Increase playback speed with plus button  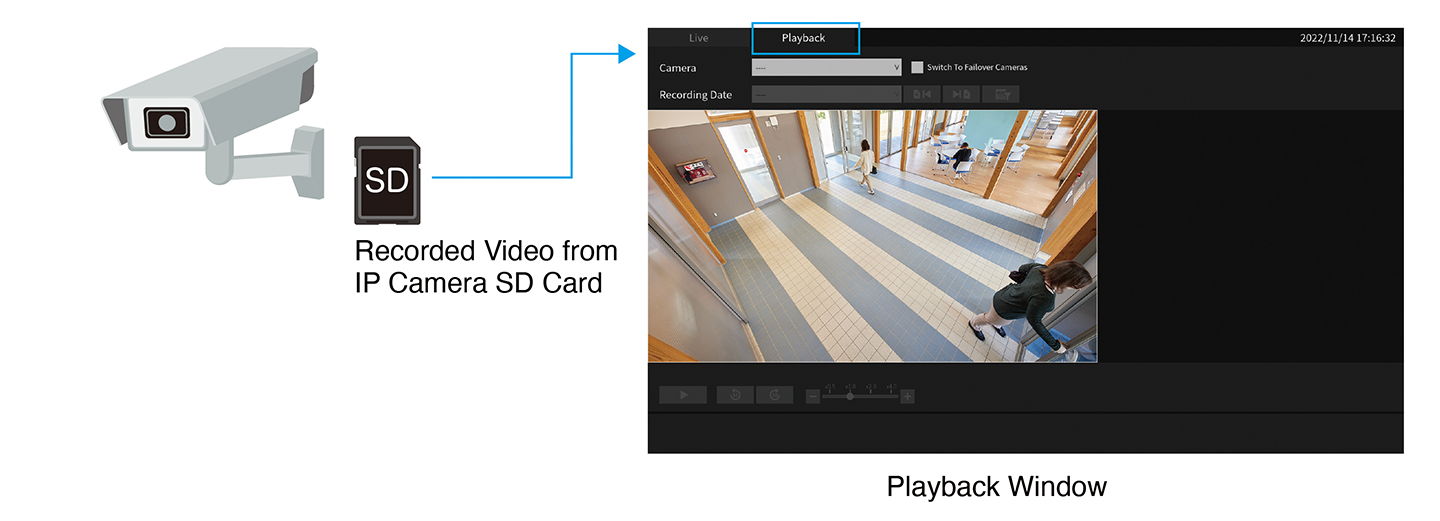[908, 396]
